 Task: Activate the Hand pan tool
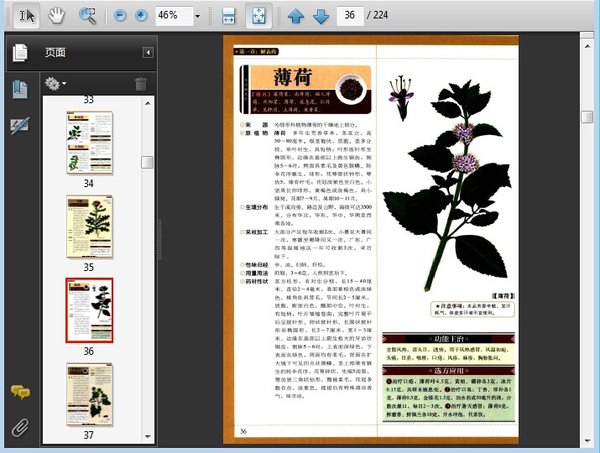click(57, 16)
